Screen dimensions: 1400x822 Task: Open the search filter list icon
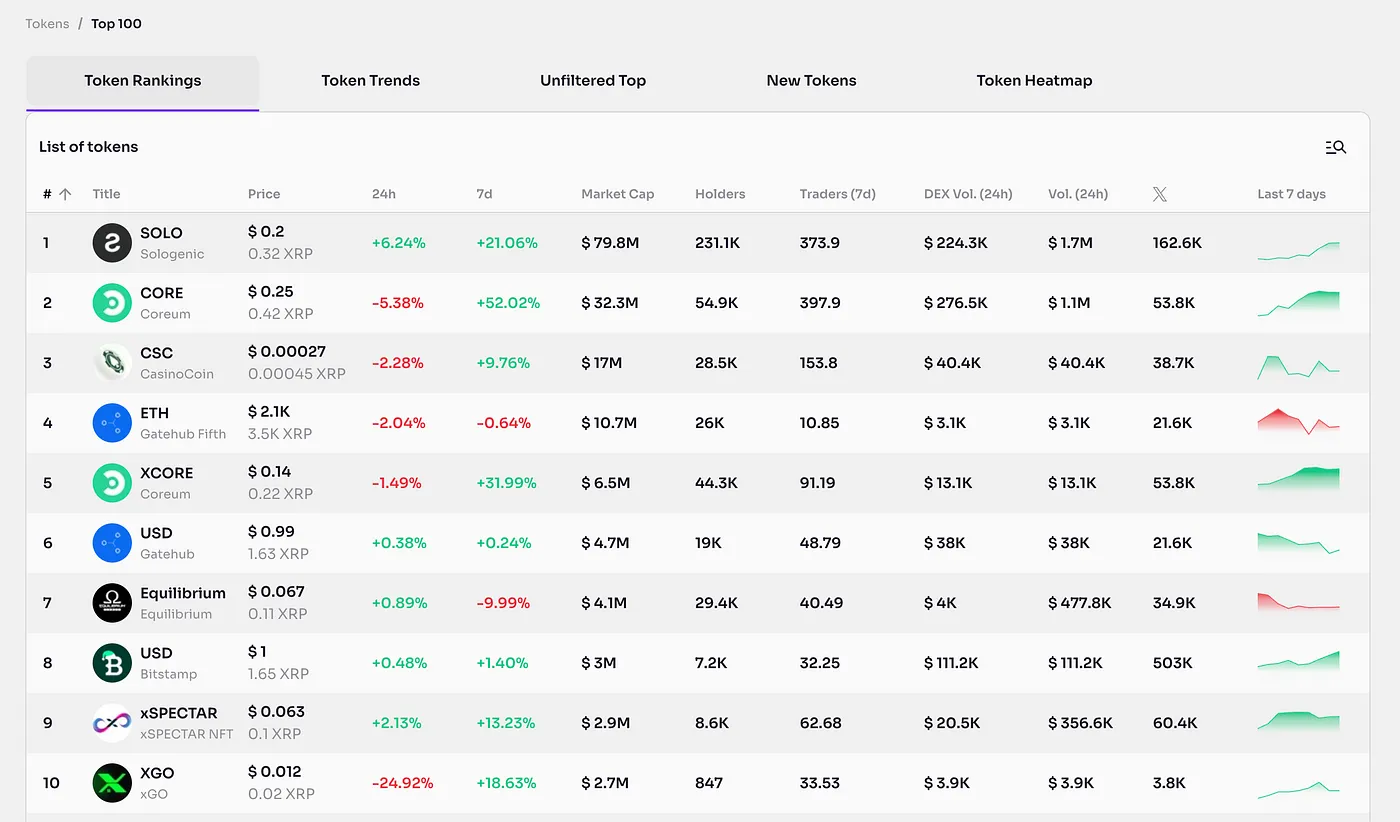point(1335,147)
